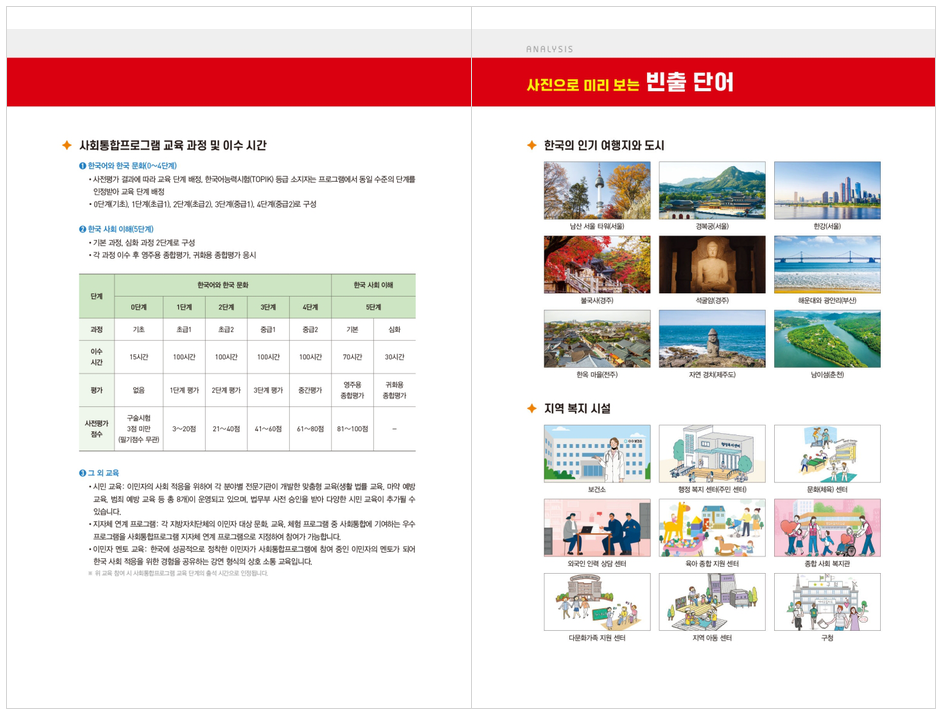The image size is (943, 715).
Task: Click the 다문화가족 지원 센터 illustration
Action: coord(597,601)
